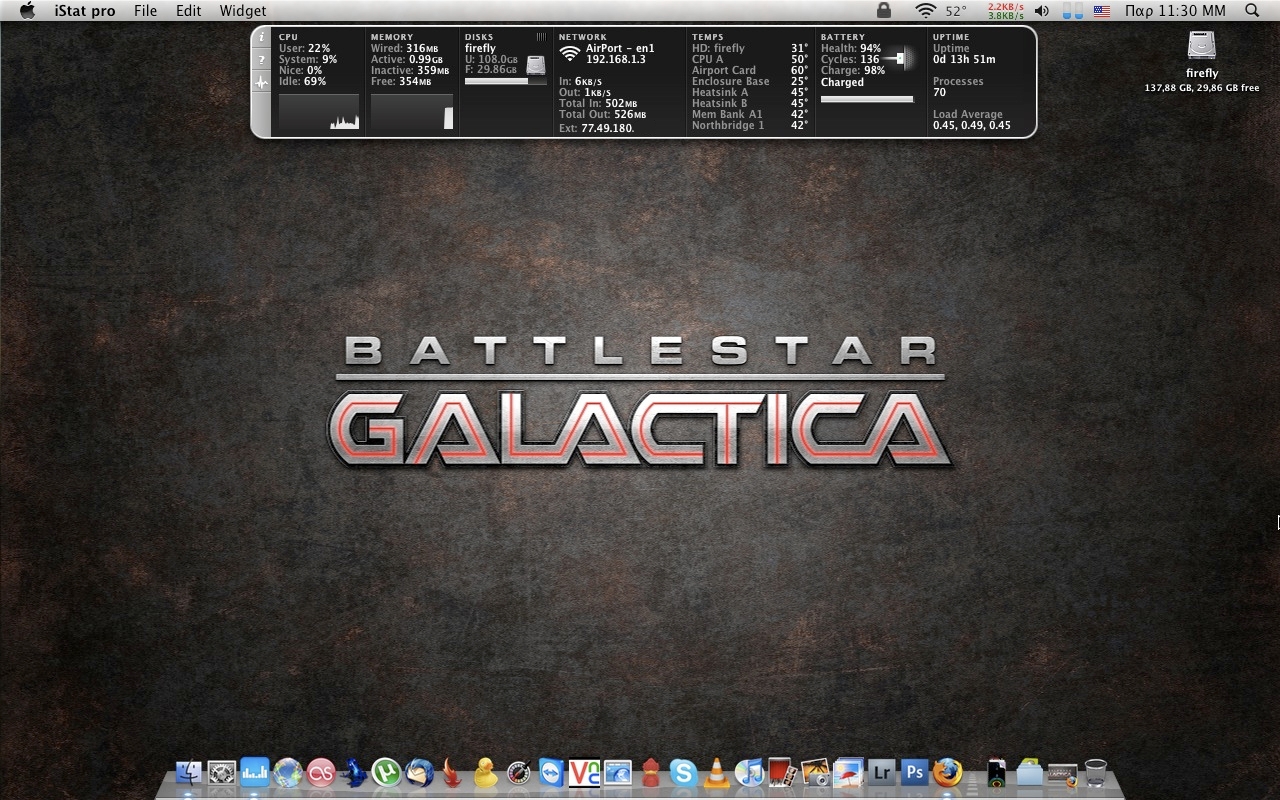Image resolution: width=1280 pixels, height=800 pixels.
Task: Launch Lightroom from the dock
Action: (881, 772)
